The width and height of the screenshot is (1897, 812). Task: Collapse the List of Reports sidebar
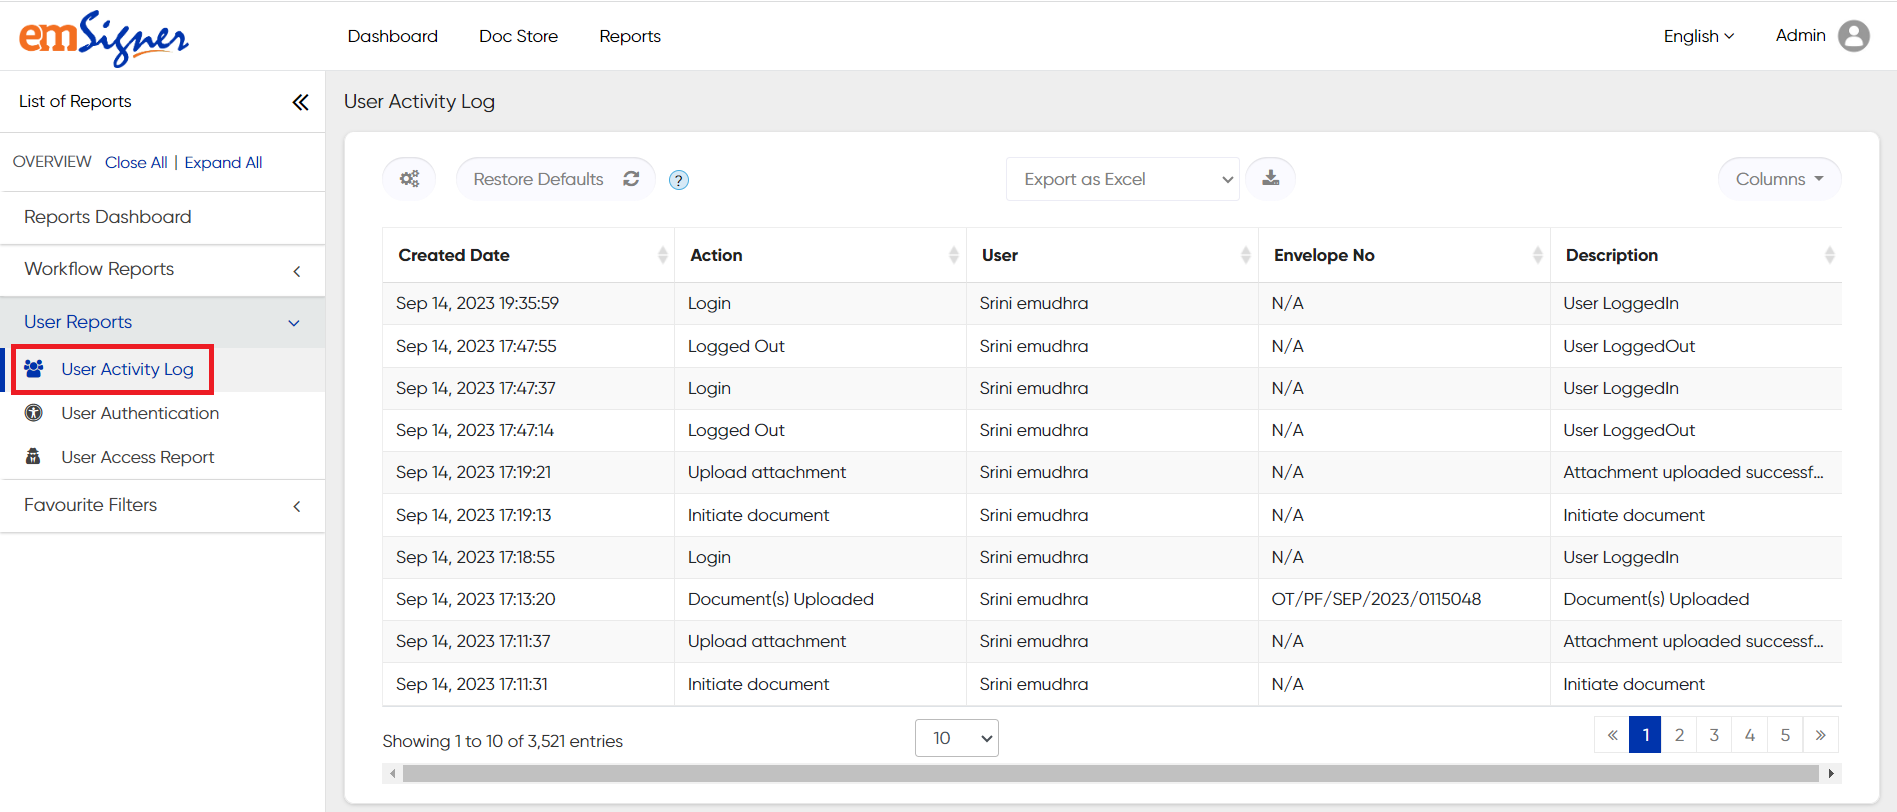300,102
